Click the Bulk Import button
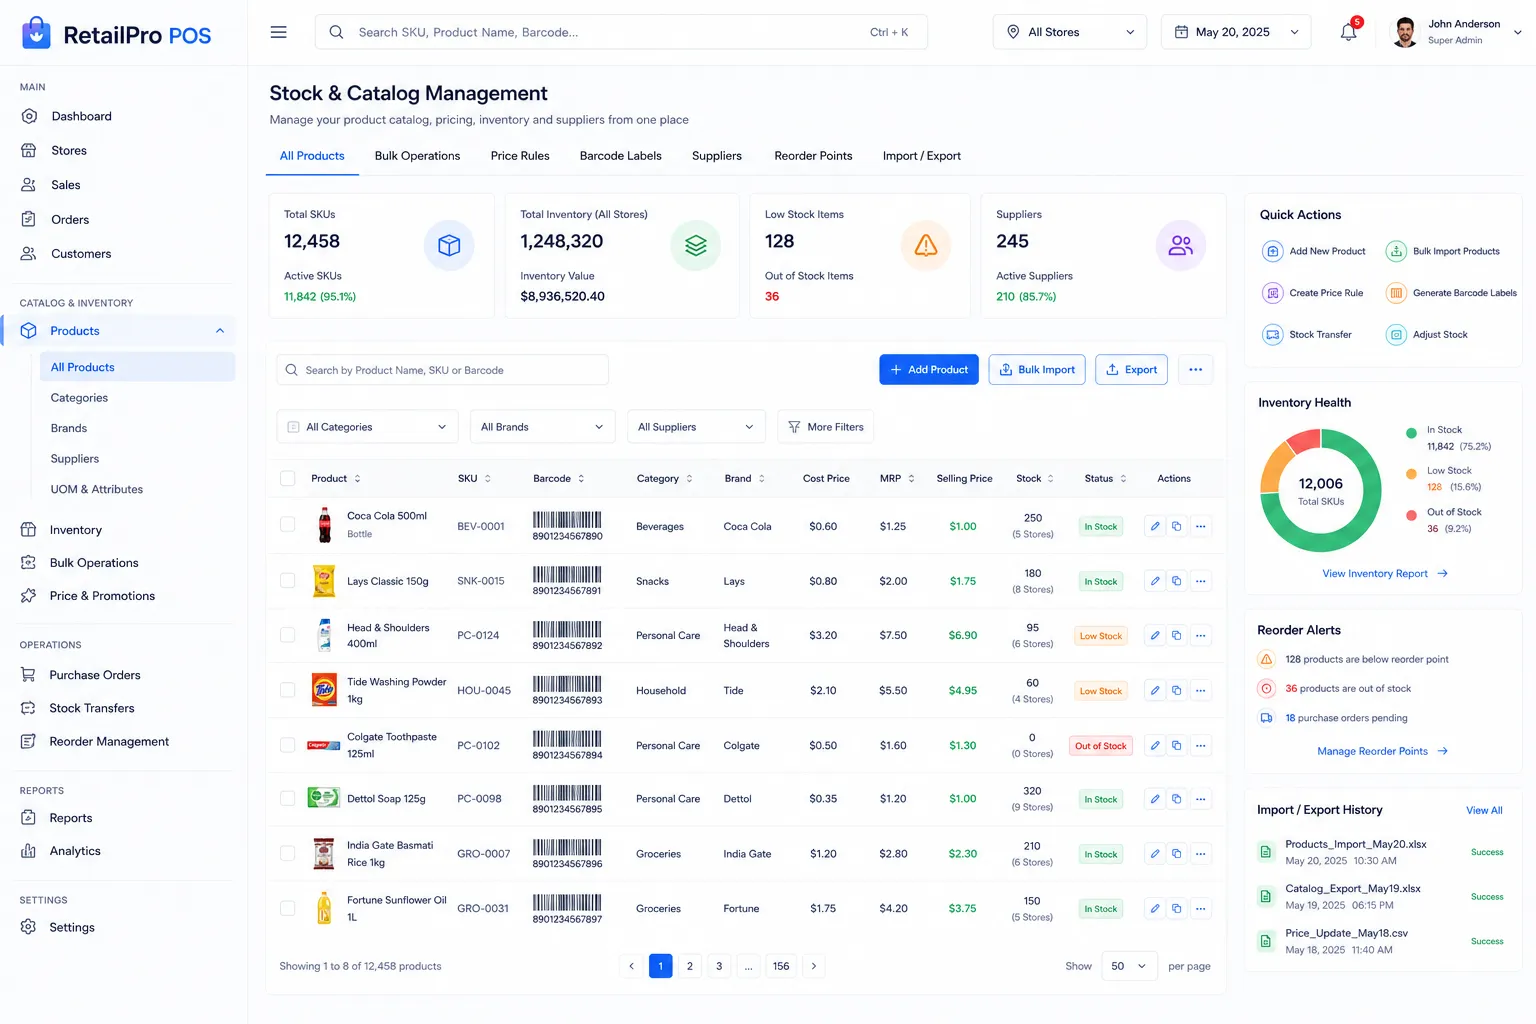This screenshot has height=1024, width=1536. click(x=1037, y=370)
